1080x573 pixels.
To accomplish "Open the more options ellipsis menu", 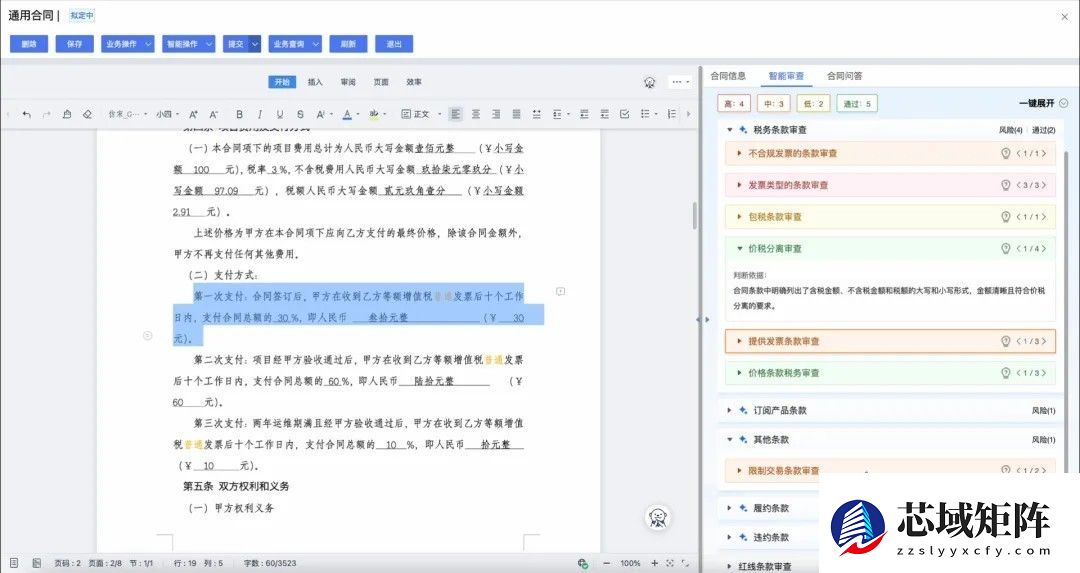I will point(680,82).
